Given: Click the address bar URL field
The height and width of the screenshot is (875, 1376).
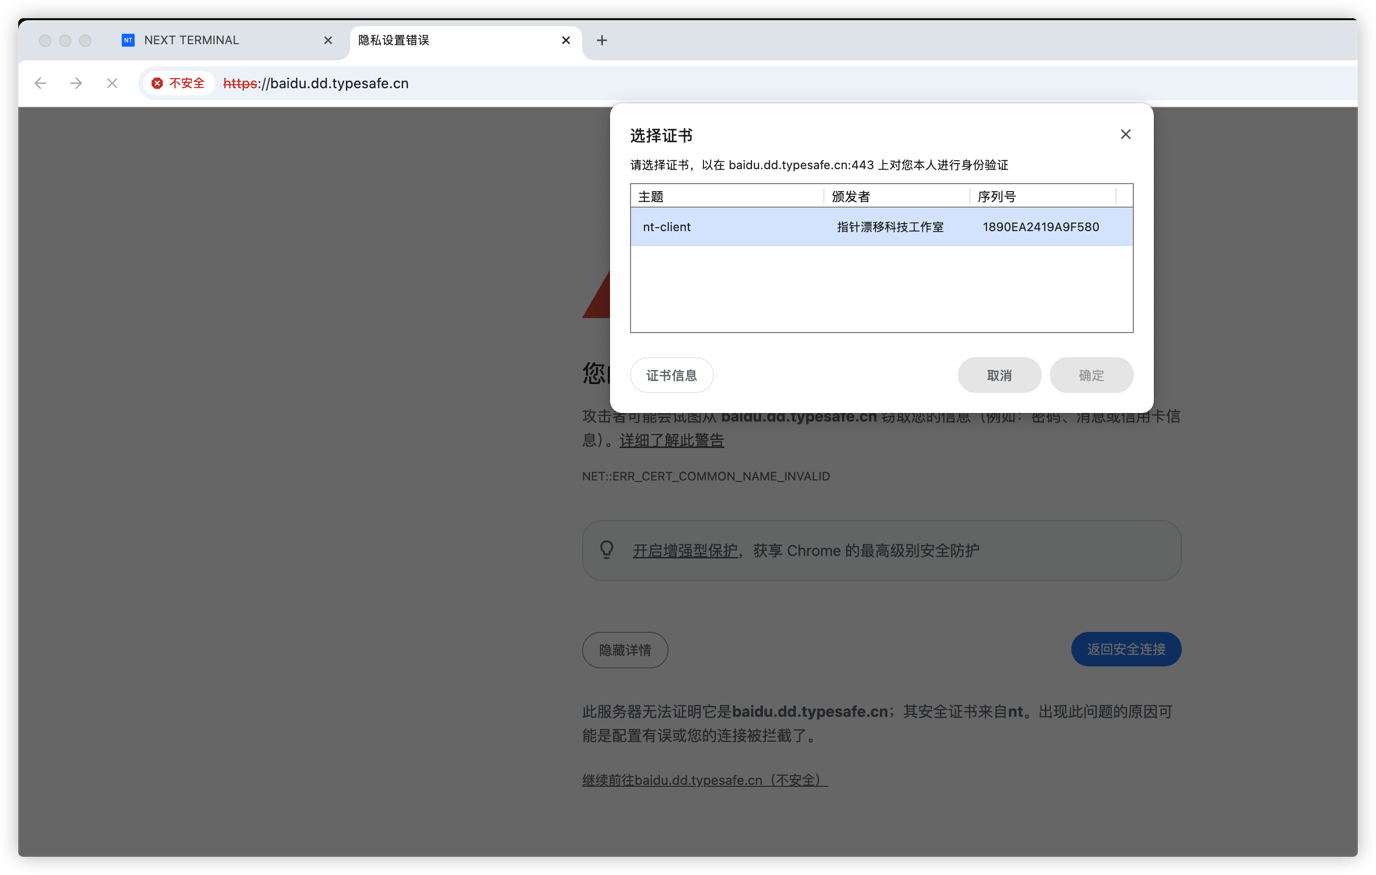Looking at the screenshot, I should (700, 83).
